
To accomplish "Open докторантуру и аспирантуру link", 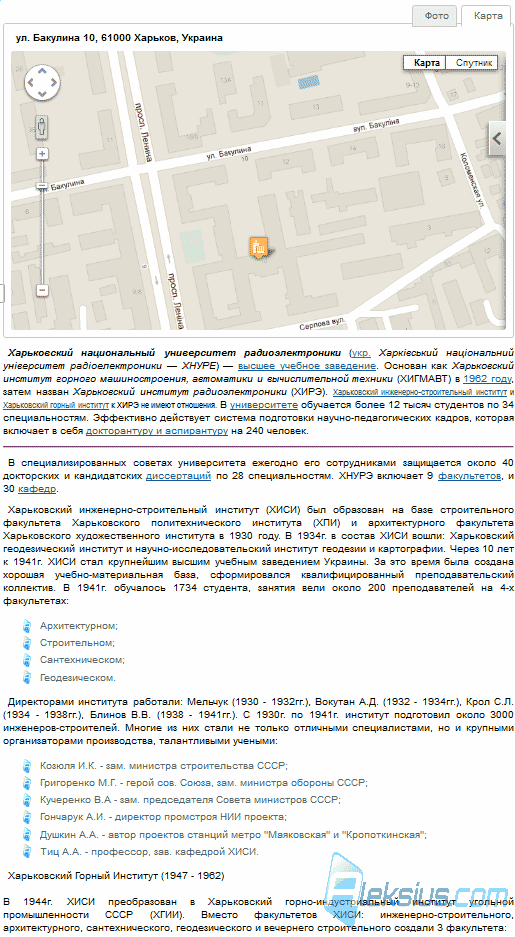I will (157, 431).
